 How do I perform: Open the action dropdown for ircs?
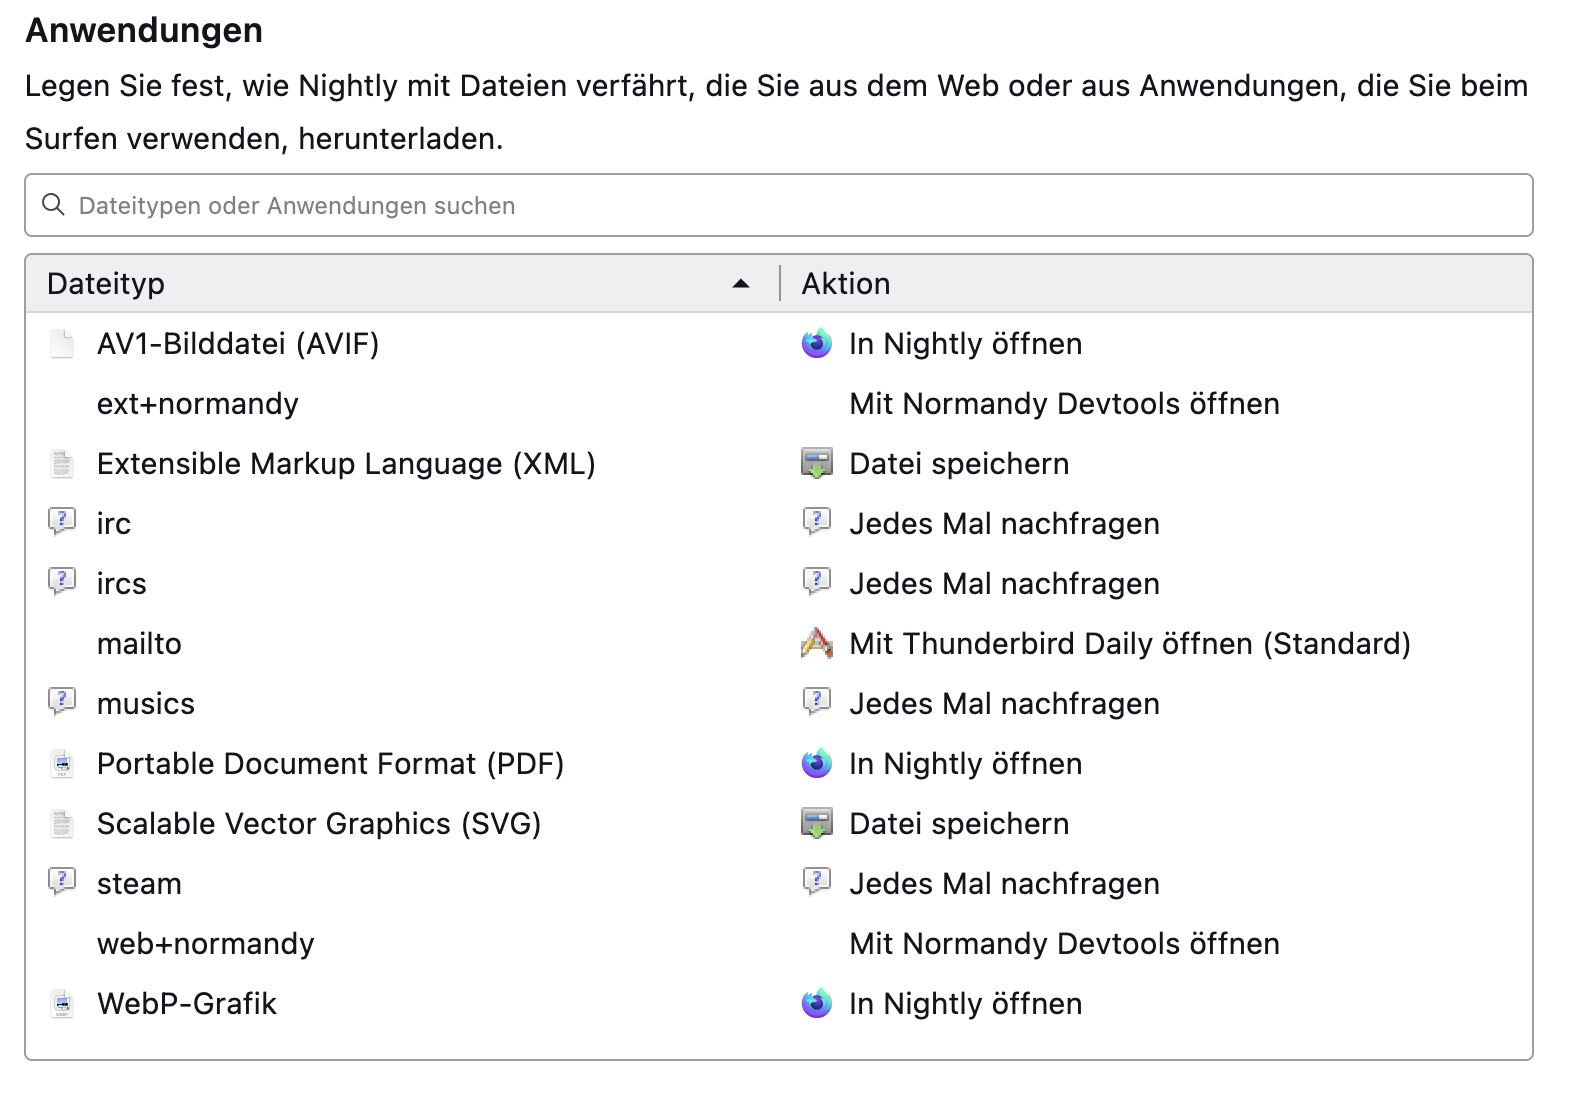(1004, 584)
